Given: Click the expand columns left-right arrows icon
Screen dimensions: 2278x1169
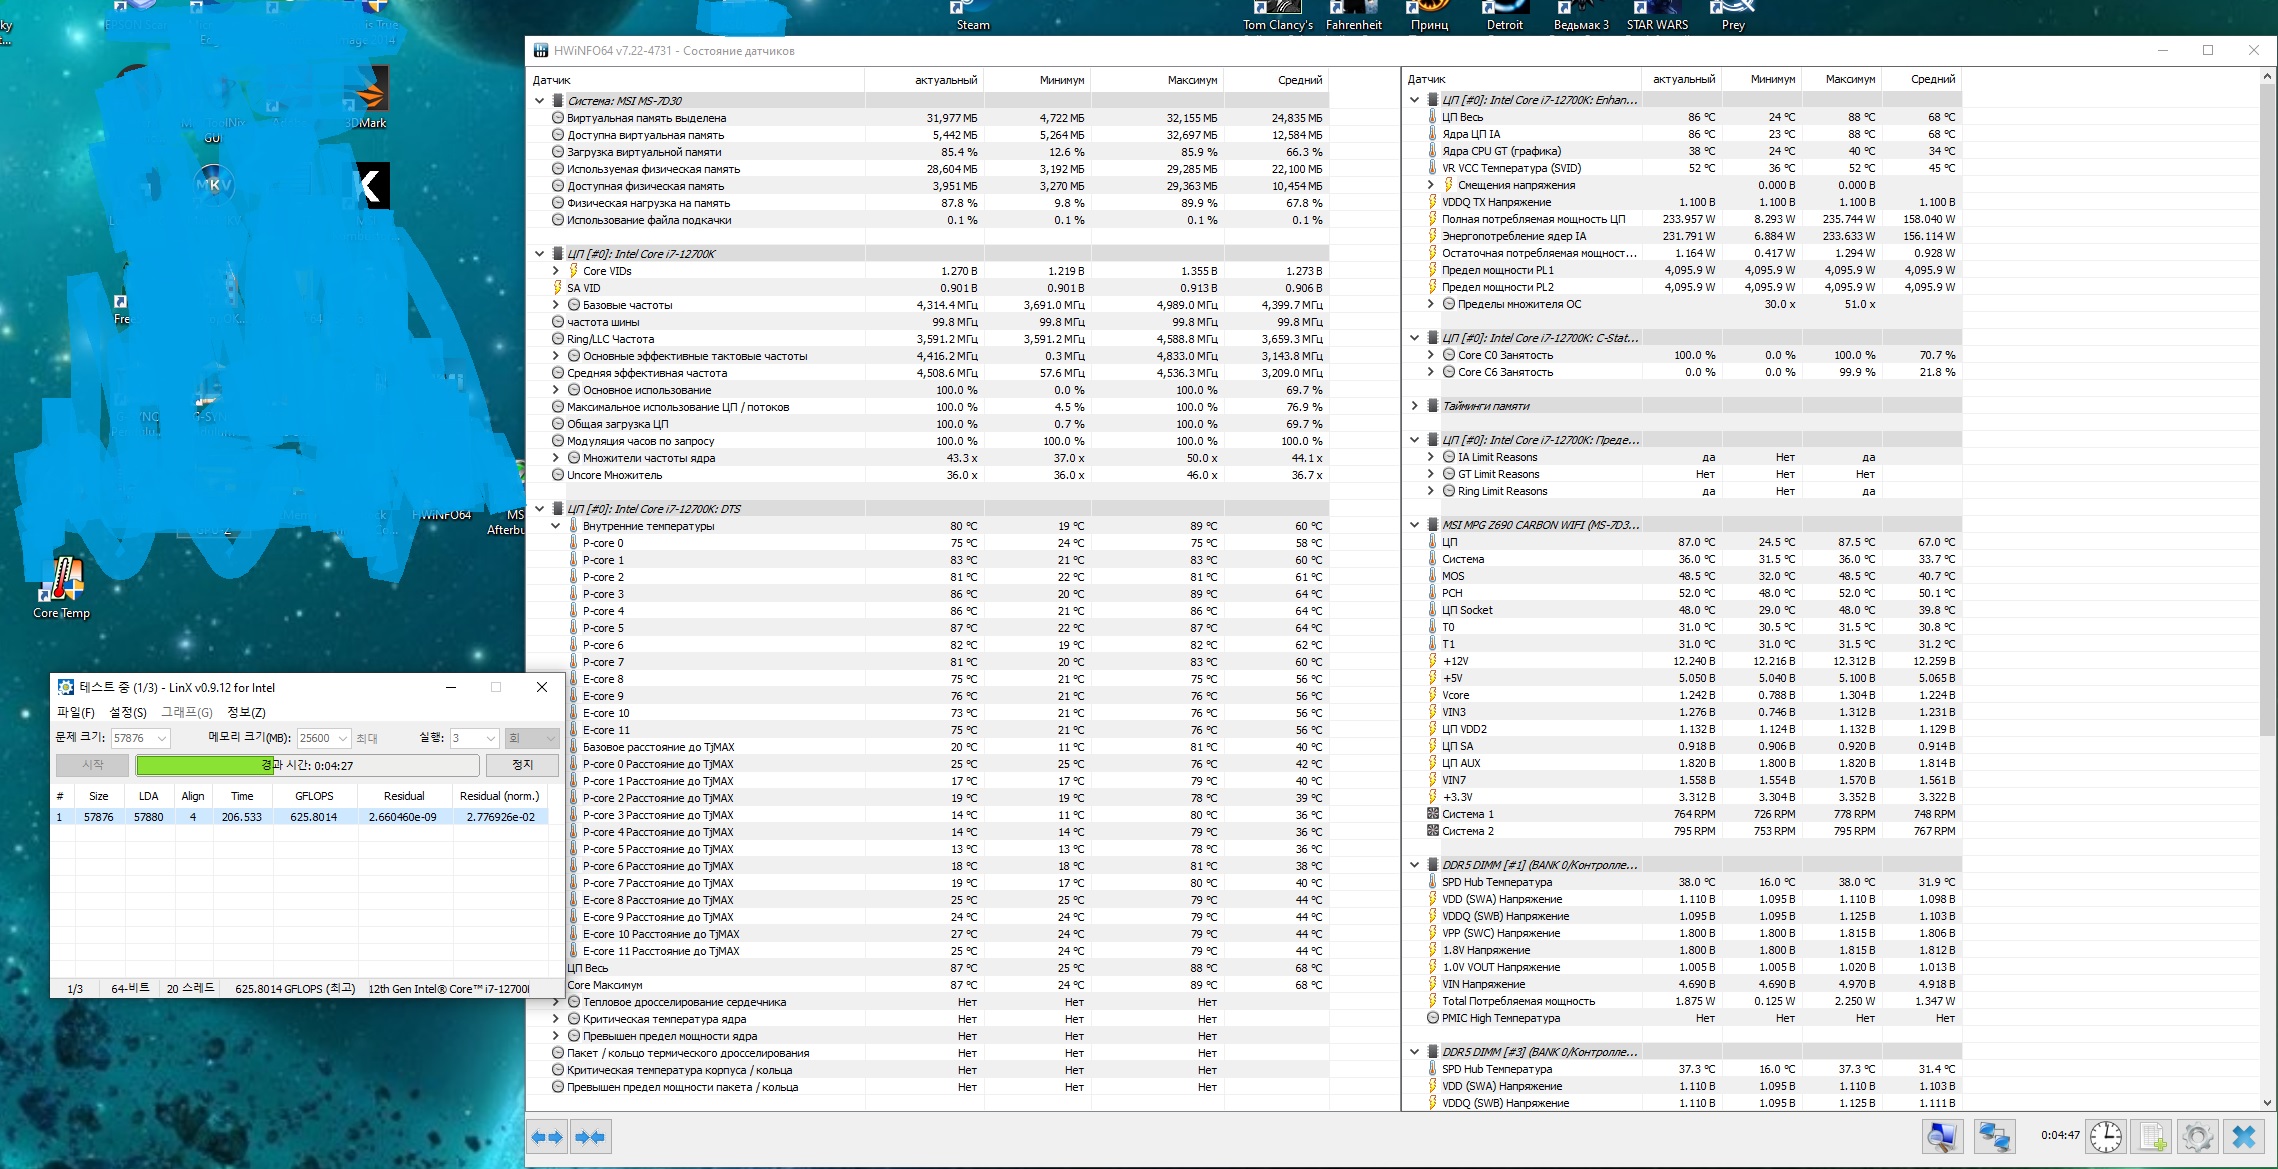Looking at the screenshot, I should click(x=547, y=1137).
